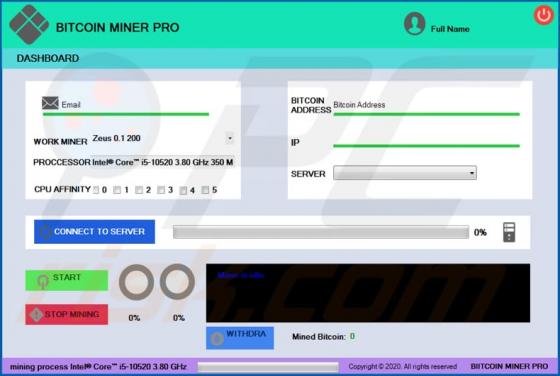Enable CPU affinity core 1
The height and width of the screenshot is (376, 560).
tap(117, 190)
